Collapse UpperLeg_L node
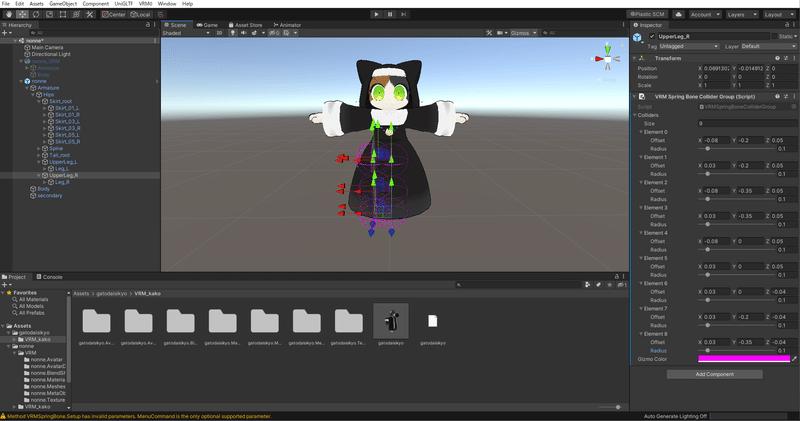This screenshot has height=421, width=800. coord(39,162)
